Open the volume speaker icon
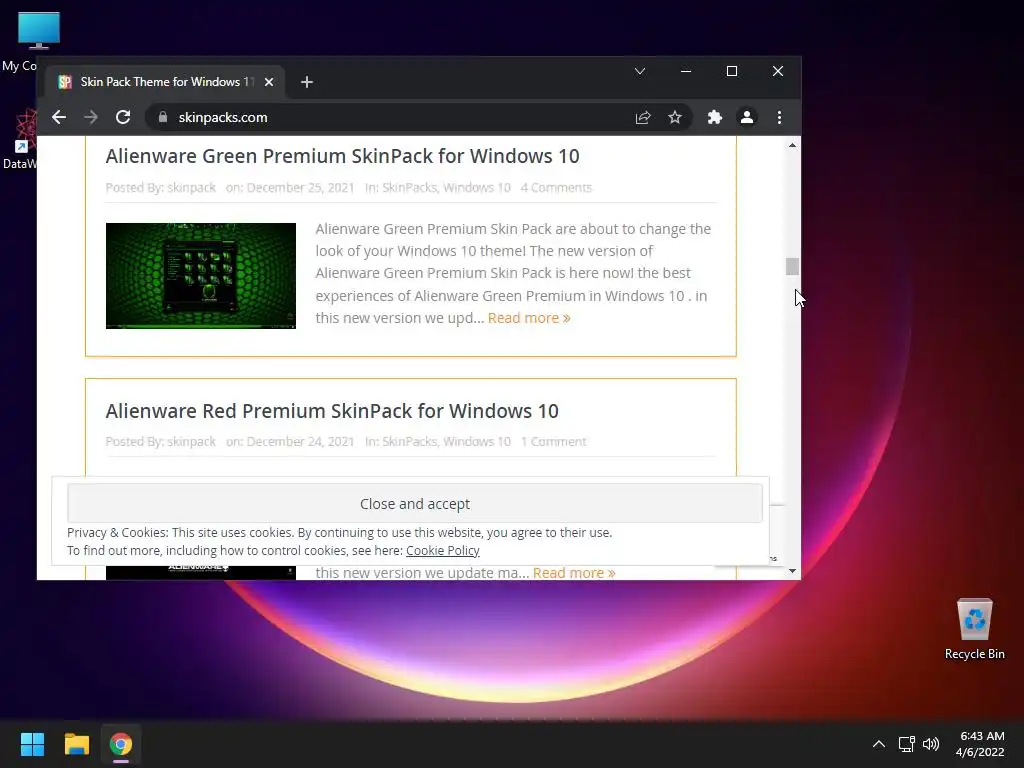This screenshot has width=1024, height=768. click(931, 744)
